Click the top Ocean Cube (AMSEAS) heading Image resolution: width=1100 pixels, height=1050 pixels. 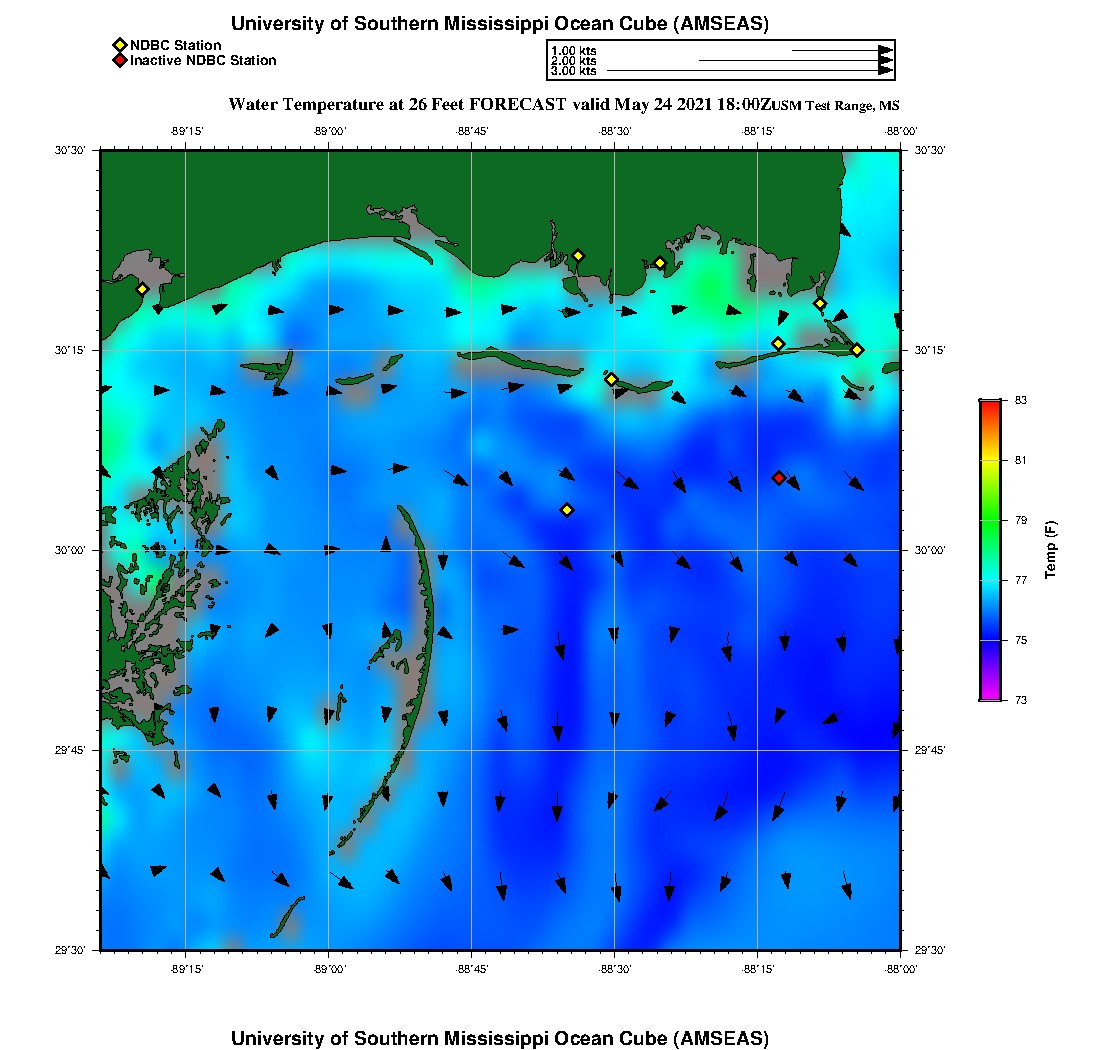(x=499, y=24)
